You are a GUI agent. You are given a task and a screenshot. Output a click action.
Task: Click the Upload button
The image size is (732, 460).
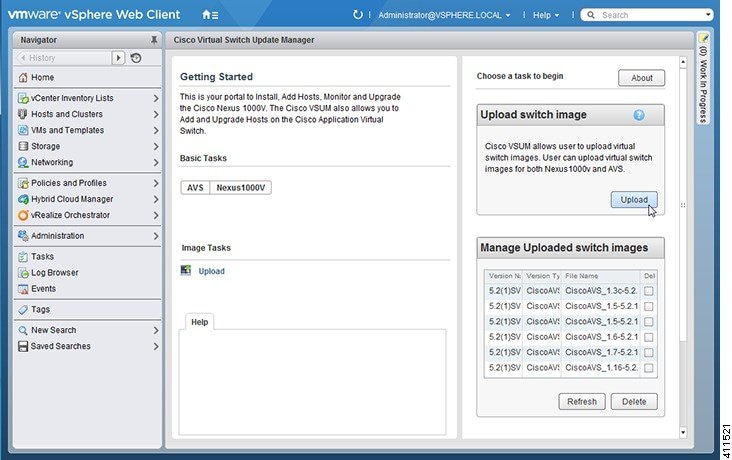633,199
